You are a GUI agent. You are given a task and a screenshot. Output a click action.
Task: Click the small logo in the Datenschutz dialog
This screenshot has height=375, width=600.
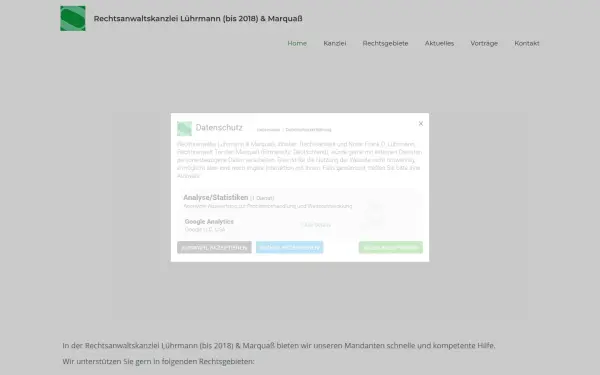tap(184, 129)
